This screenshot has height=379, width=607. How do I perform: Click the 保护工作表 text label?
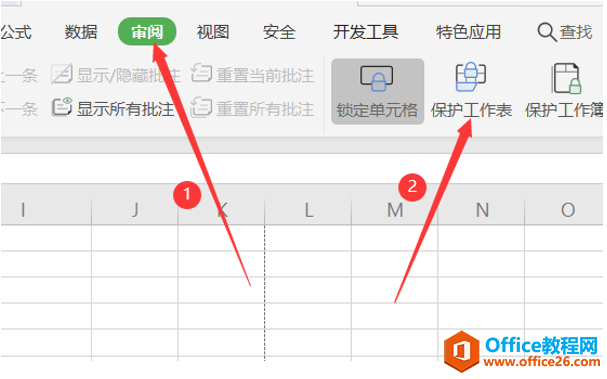tap(472, 110)
